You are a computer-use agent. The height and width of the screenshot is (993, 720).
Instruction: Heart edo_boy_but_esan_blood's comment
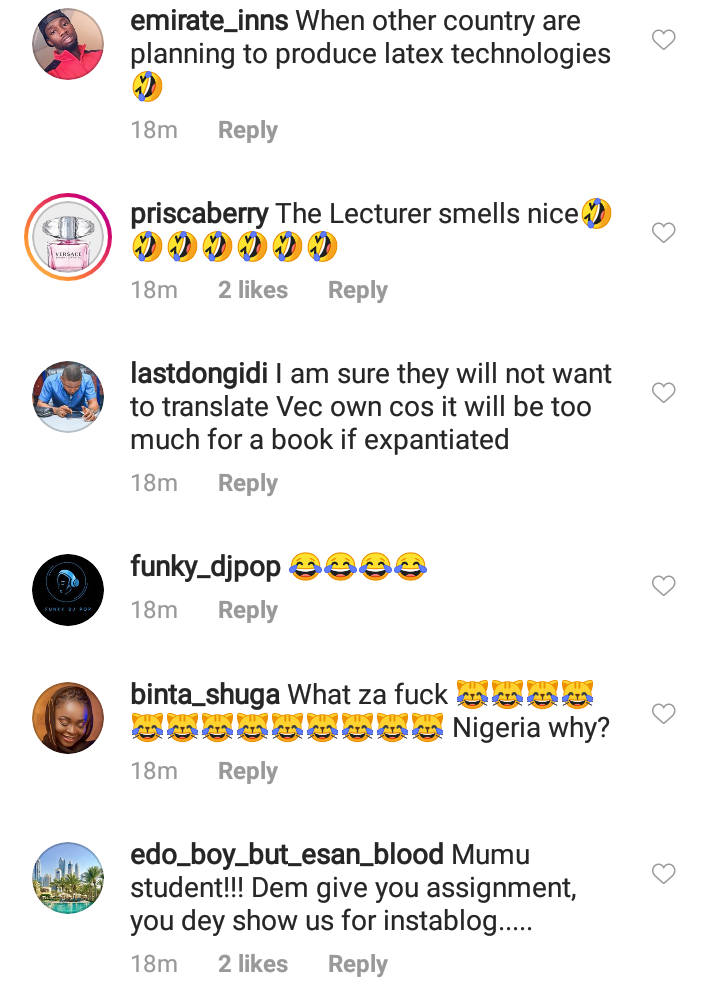pyautogui.click(x=663, y=874)
